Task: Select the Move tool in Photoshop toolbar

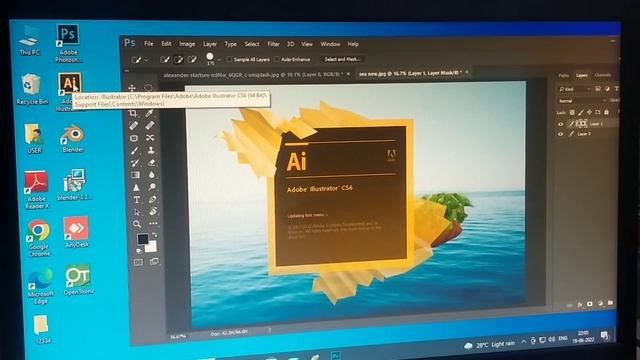Action: pos(132,88)
